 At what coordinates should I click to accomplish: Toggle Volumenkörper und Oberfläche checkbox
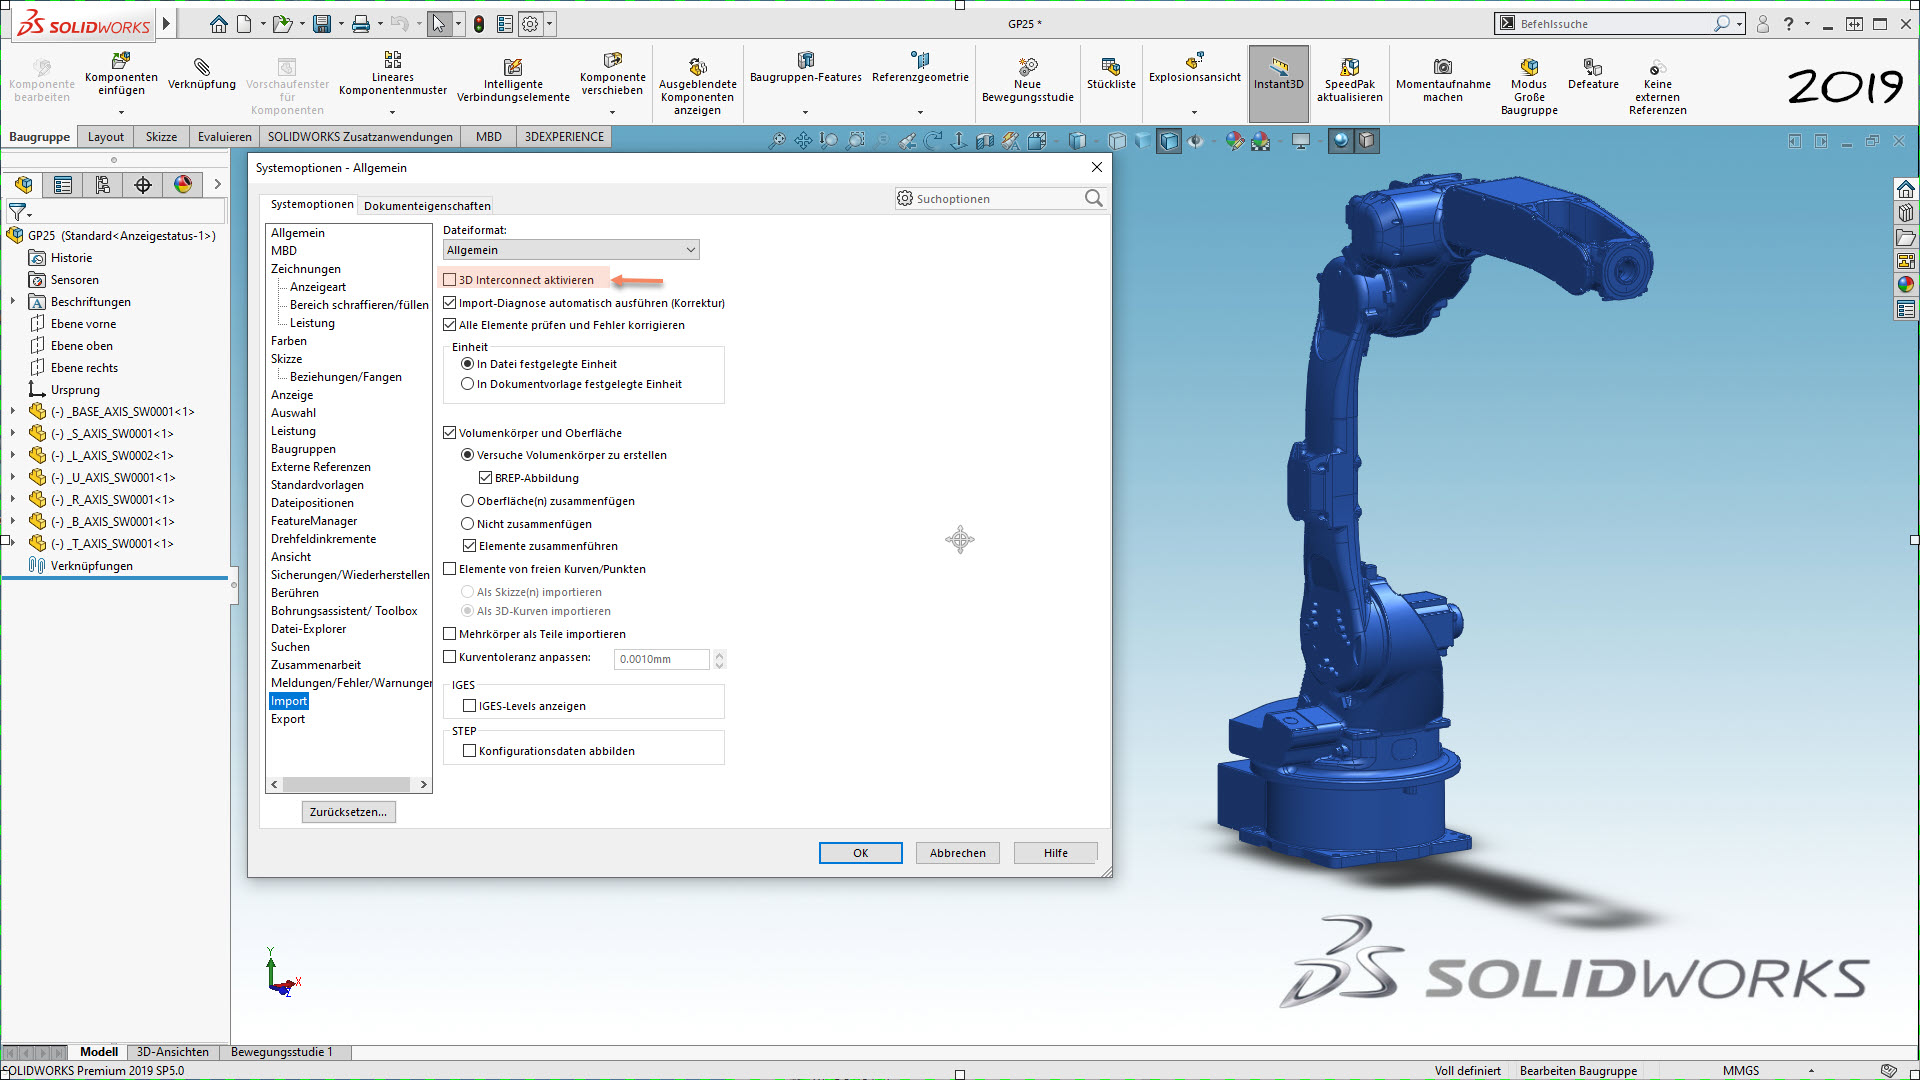click(x=450, y=433)
